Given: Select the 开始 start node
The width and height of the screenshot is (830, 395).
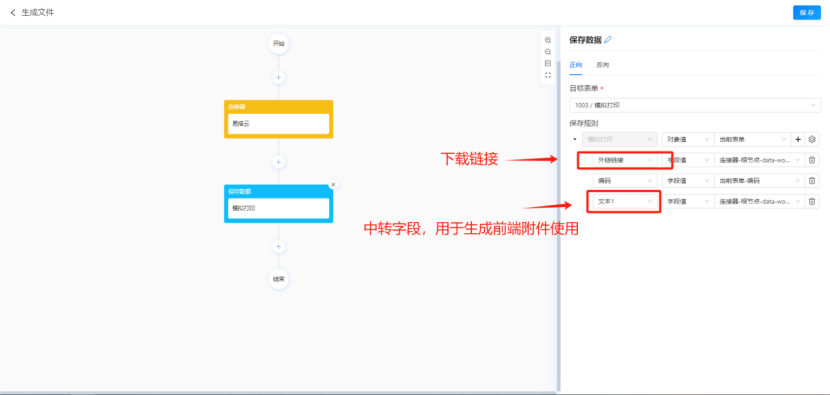Looking at the screenshot, I should pyautogui.click(x=278, y=44).
